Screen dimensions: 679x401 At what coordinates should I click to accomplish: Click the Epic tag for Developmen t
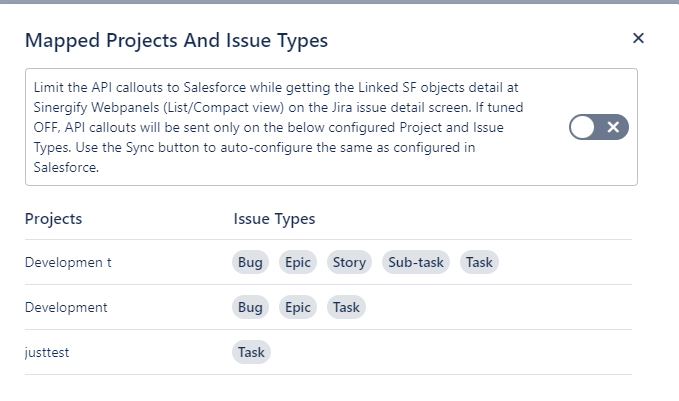[x=298, y=262]
